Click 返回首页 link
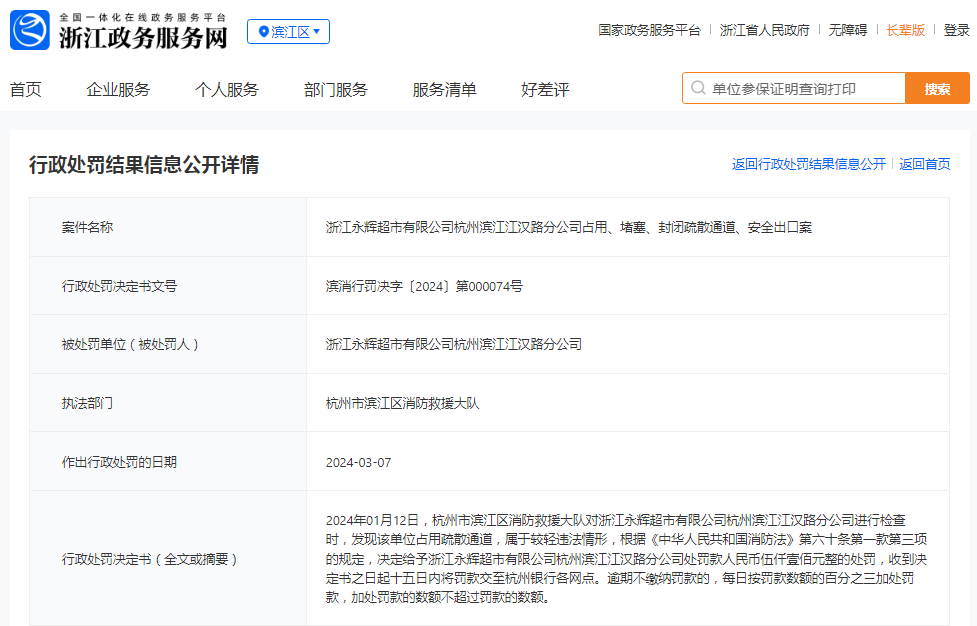This screenshot has width=977, height=626. coord(925,164)
